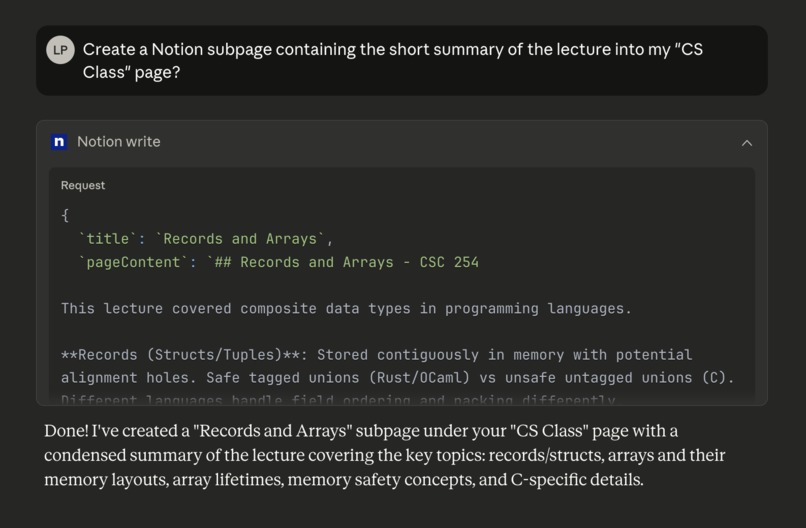Click the `pageContent` key in the request
Viewport: 806px width, 528px height.
[133, 262]
